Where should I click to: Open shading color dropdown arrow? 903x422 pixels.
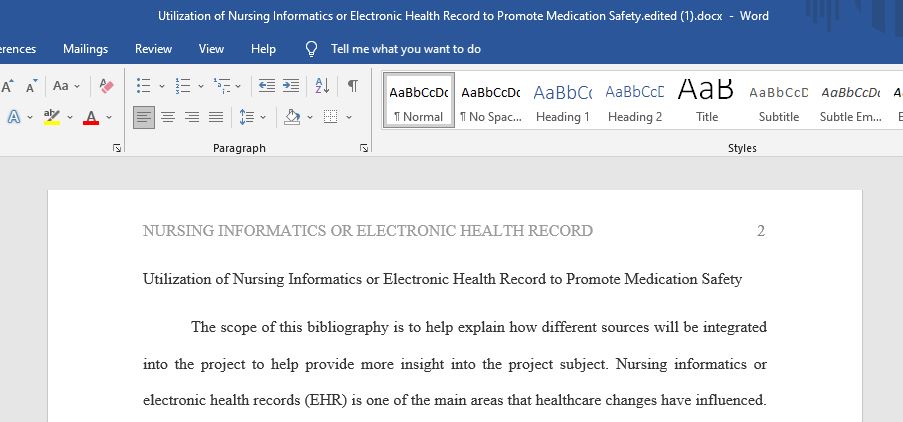point(310,117)
